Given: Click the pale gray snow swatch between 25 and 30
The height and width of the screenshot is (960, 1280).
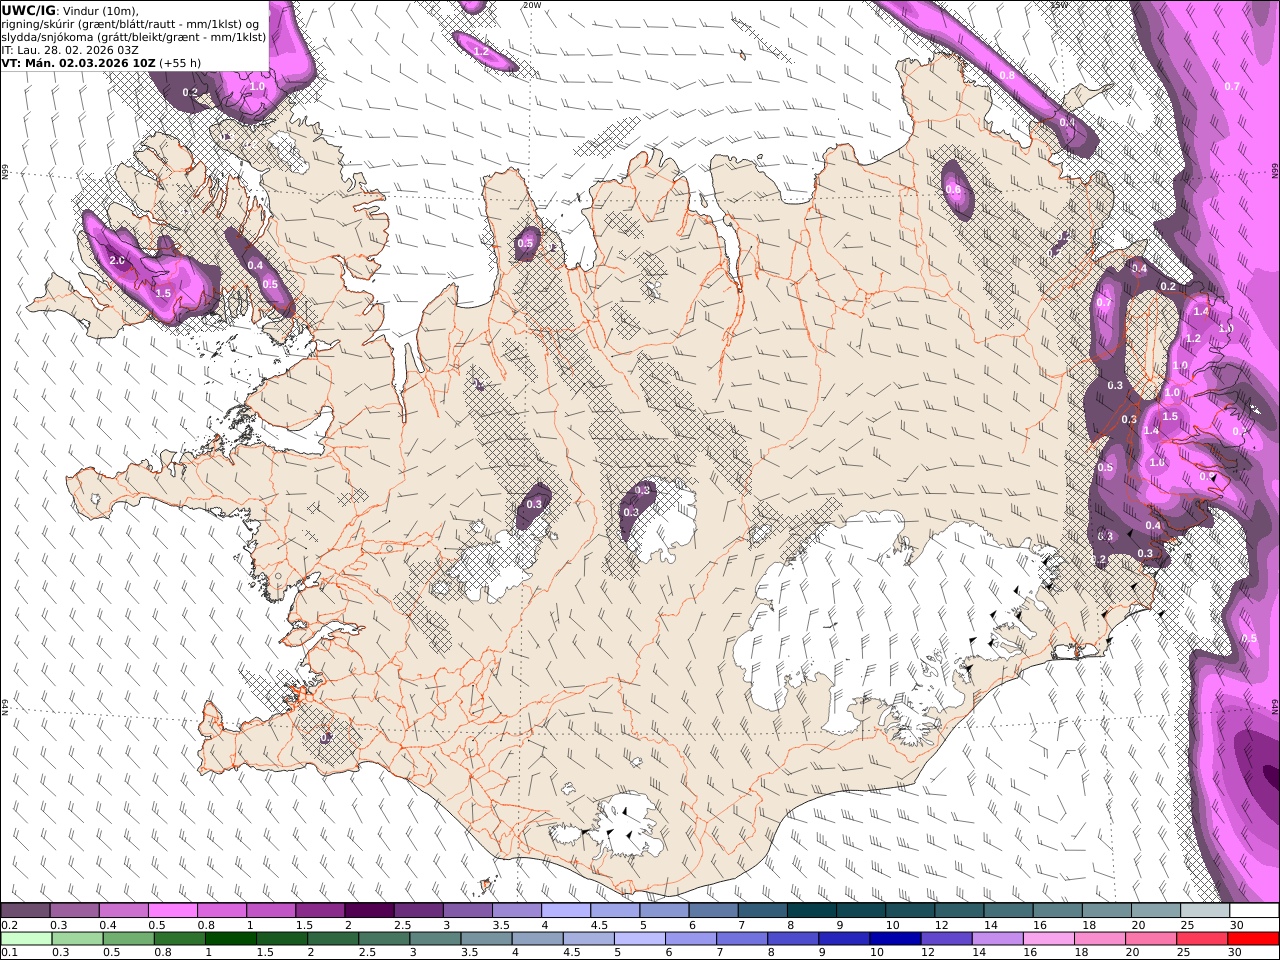Looking at the screenshot, I should [1204, 910].
